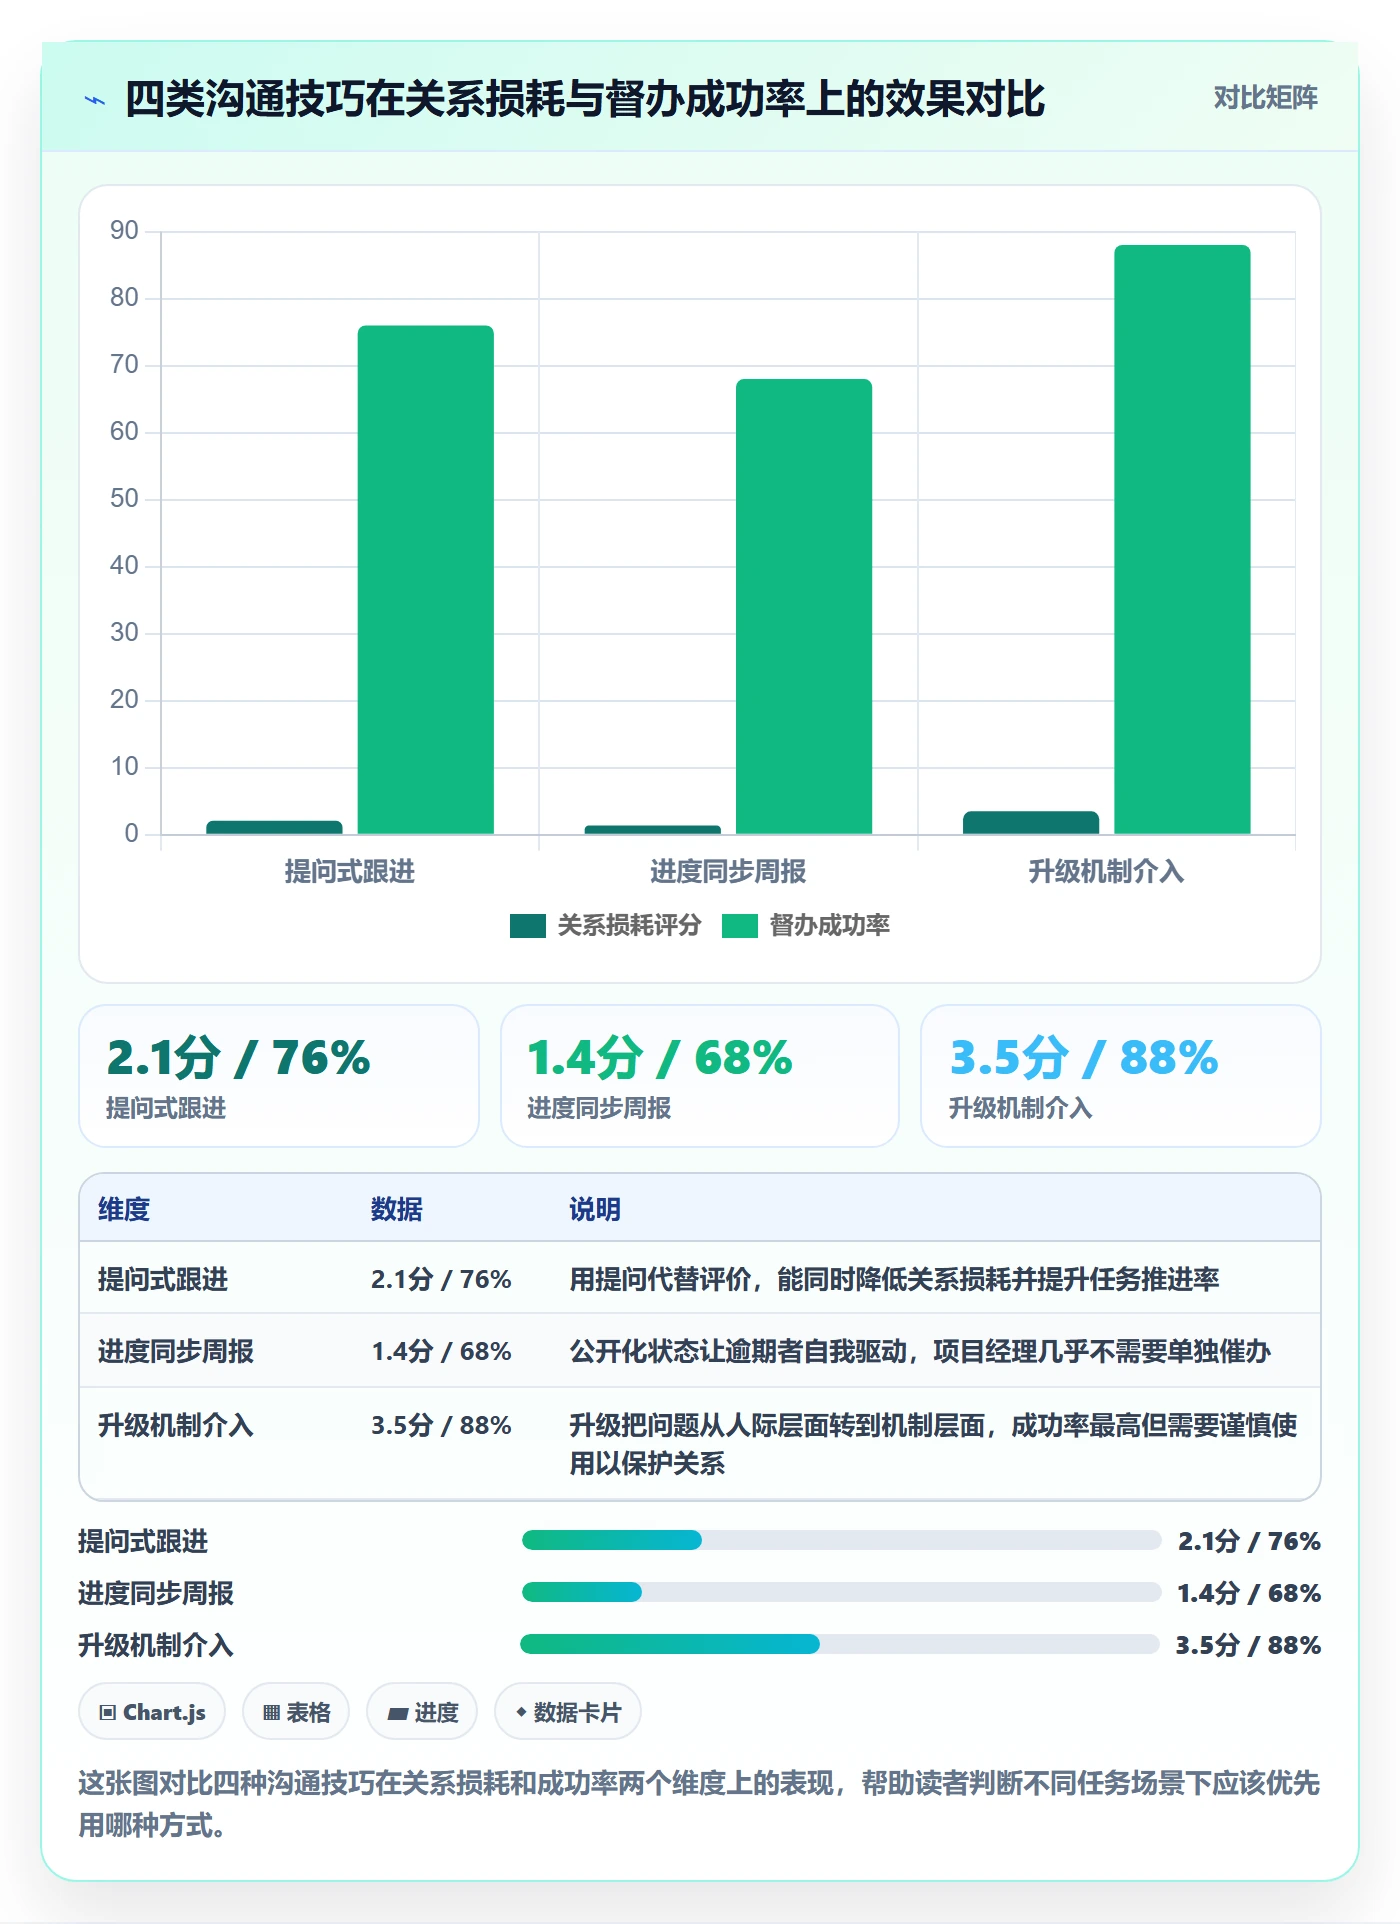Click the dark teal bar for 提问式跟进
Image resolution: width=1400 pixels, height=1924 pixels.
[x=274, y=827]
